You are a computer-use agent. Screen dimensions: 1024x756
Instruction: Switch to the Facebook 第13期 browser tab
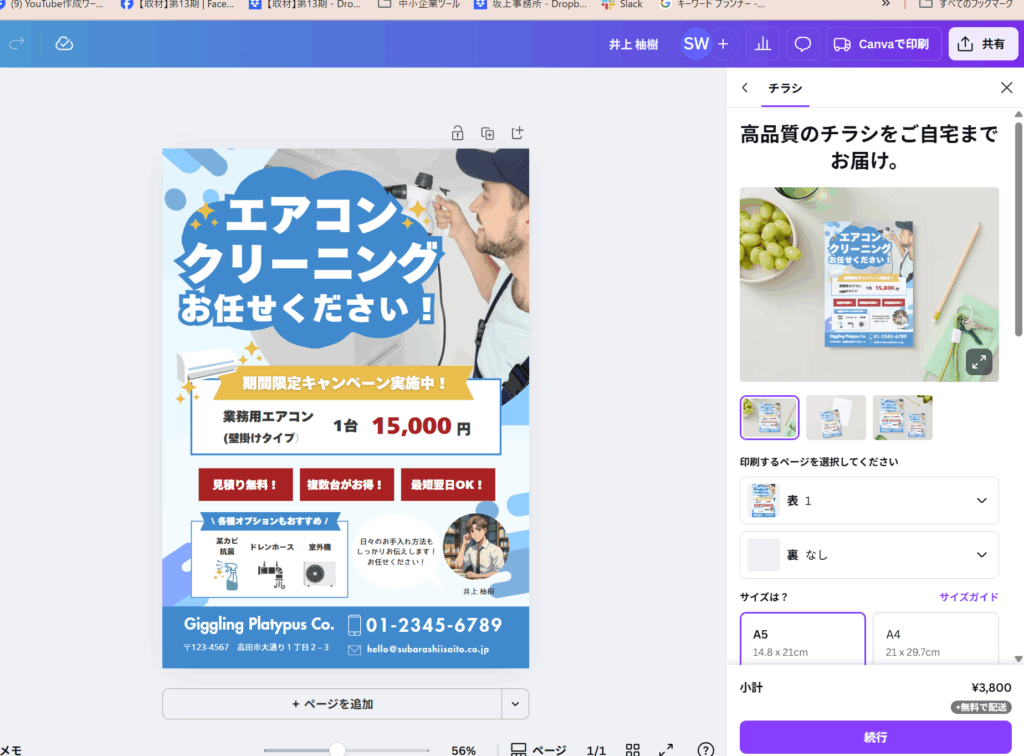click(x=177, y=5)
